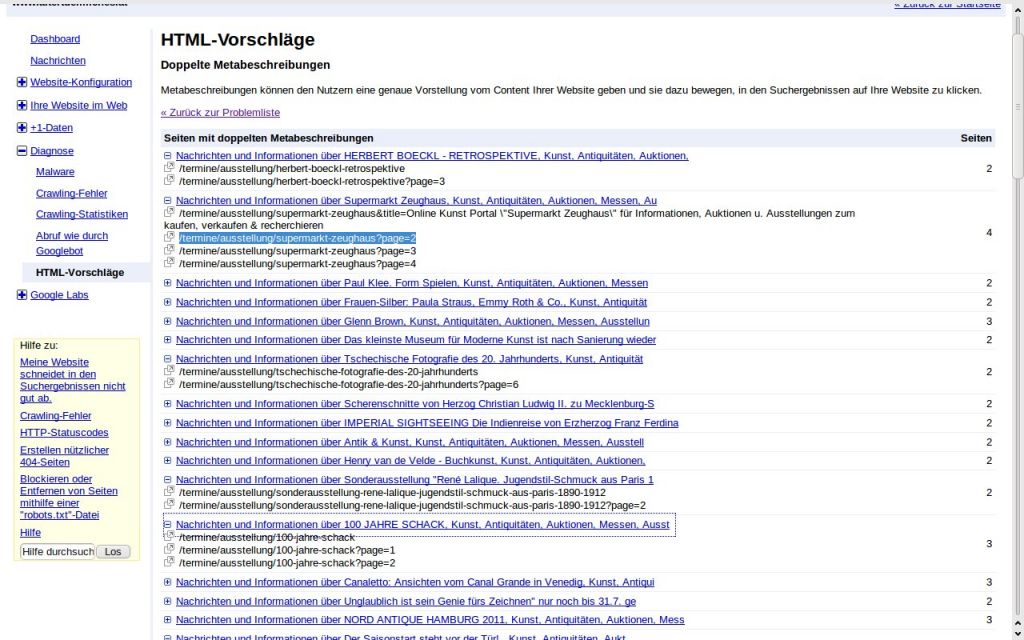Click external link icon beside tschechische-fotografie?page=6

tap(169, 384)
